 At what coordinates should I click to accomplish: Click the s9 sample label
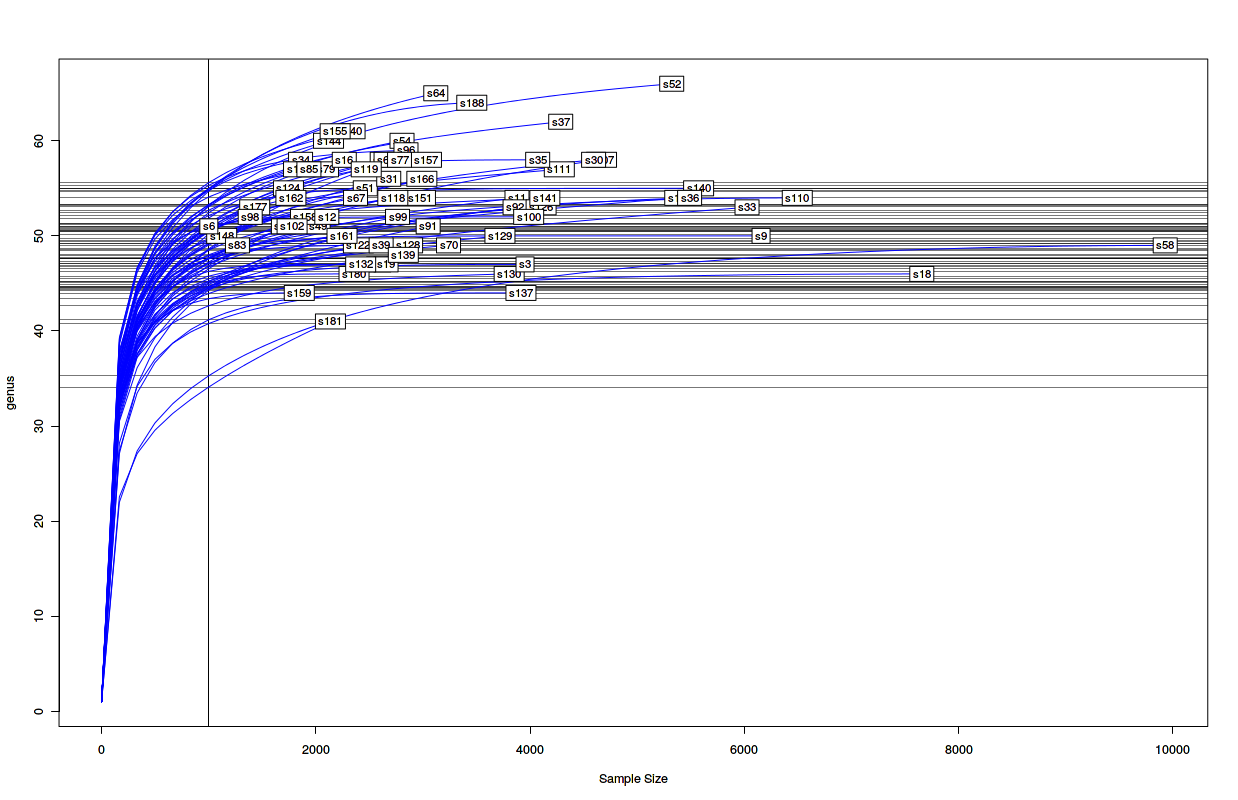761,236
